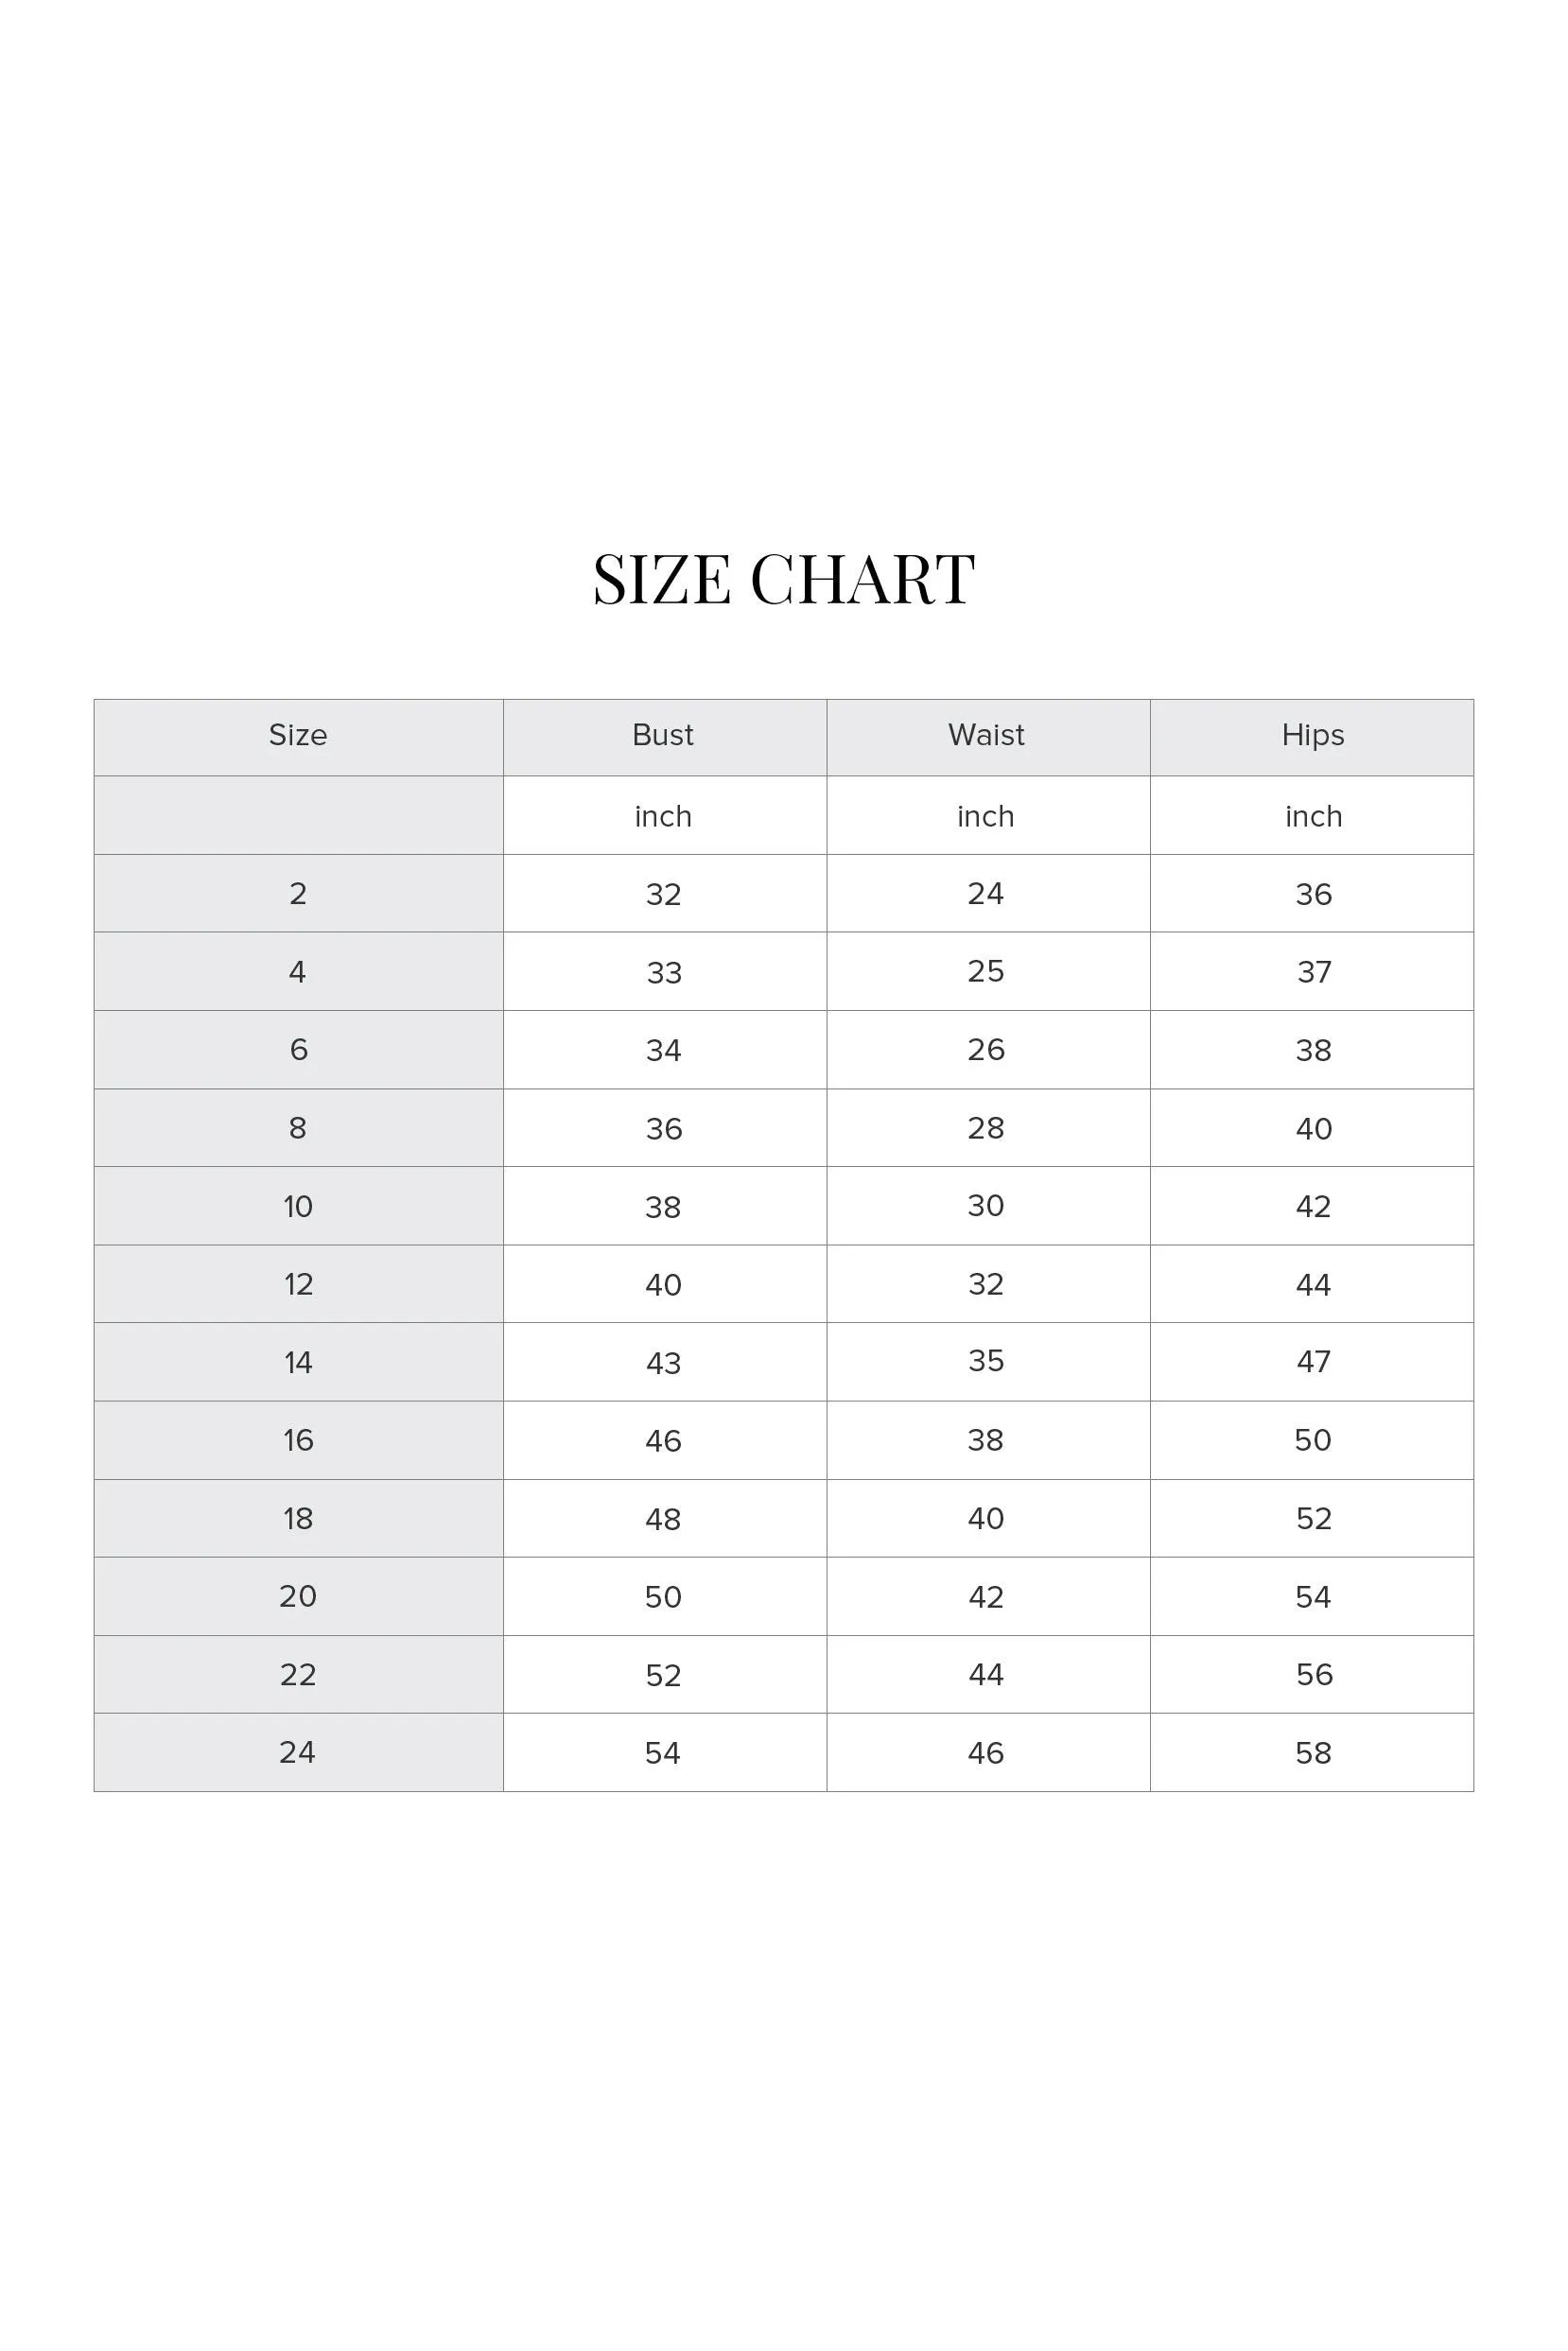Click the SIZE CHART title
Image resolution: width=1568 pixels, height=2351 pixels.
[x=783, y=580]
